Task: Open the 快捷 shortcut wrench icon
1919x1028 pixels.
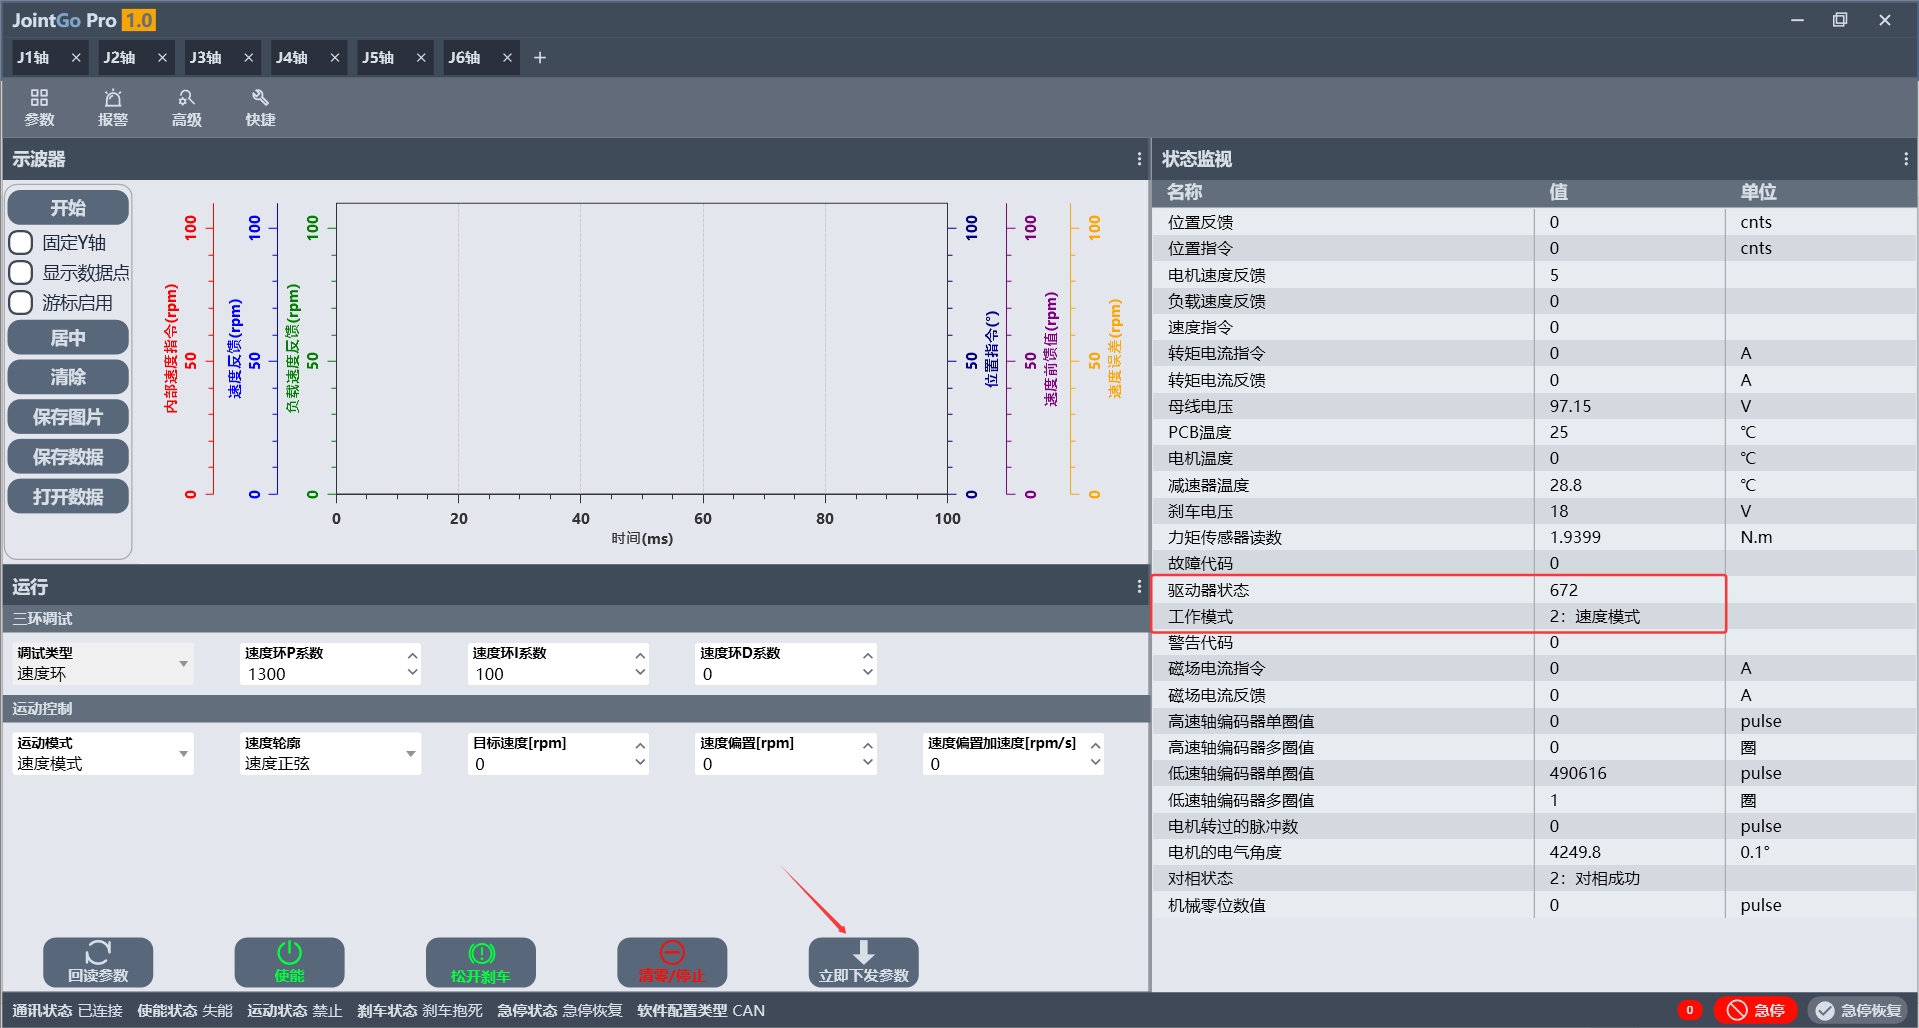Action: click(x=260, y=107)
